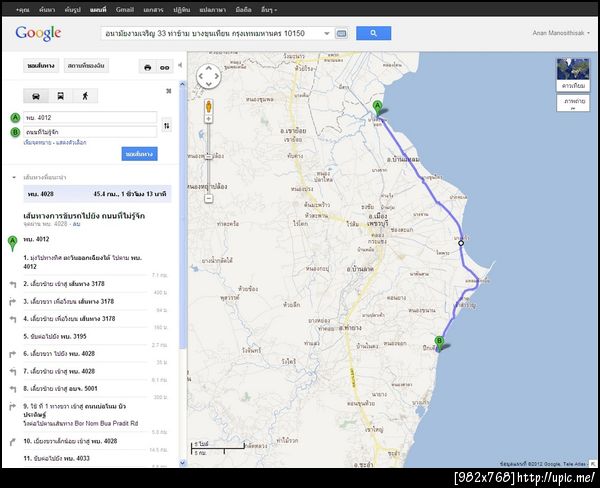Open the อื่นๆ more menu in top bar
The width and height of the screenshot is (600, 488).
(x=269, y=10)
